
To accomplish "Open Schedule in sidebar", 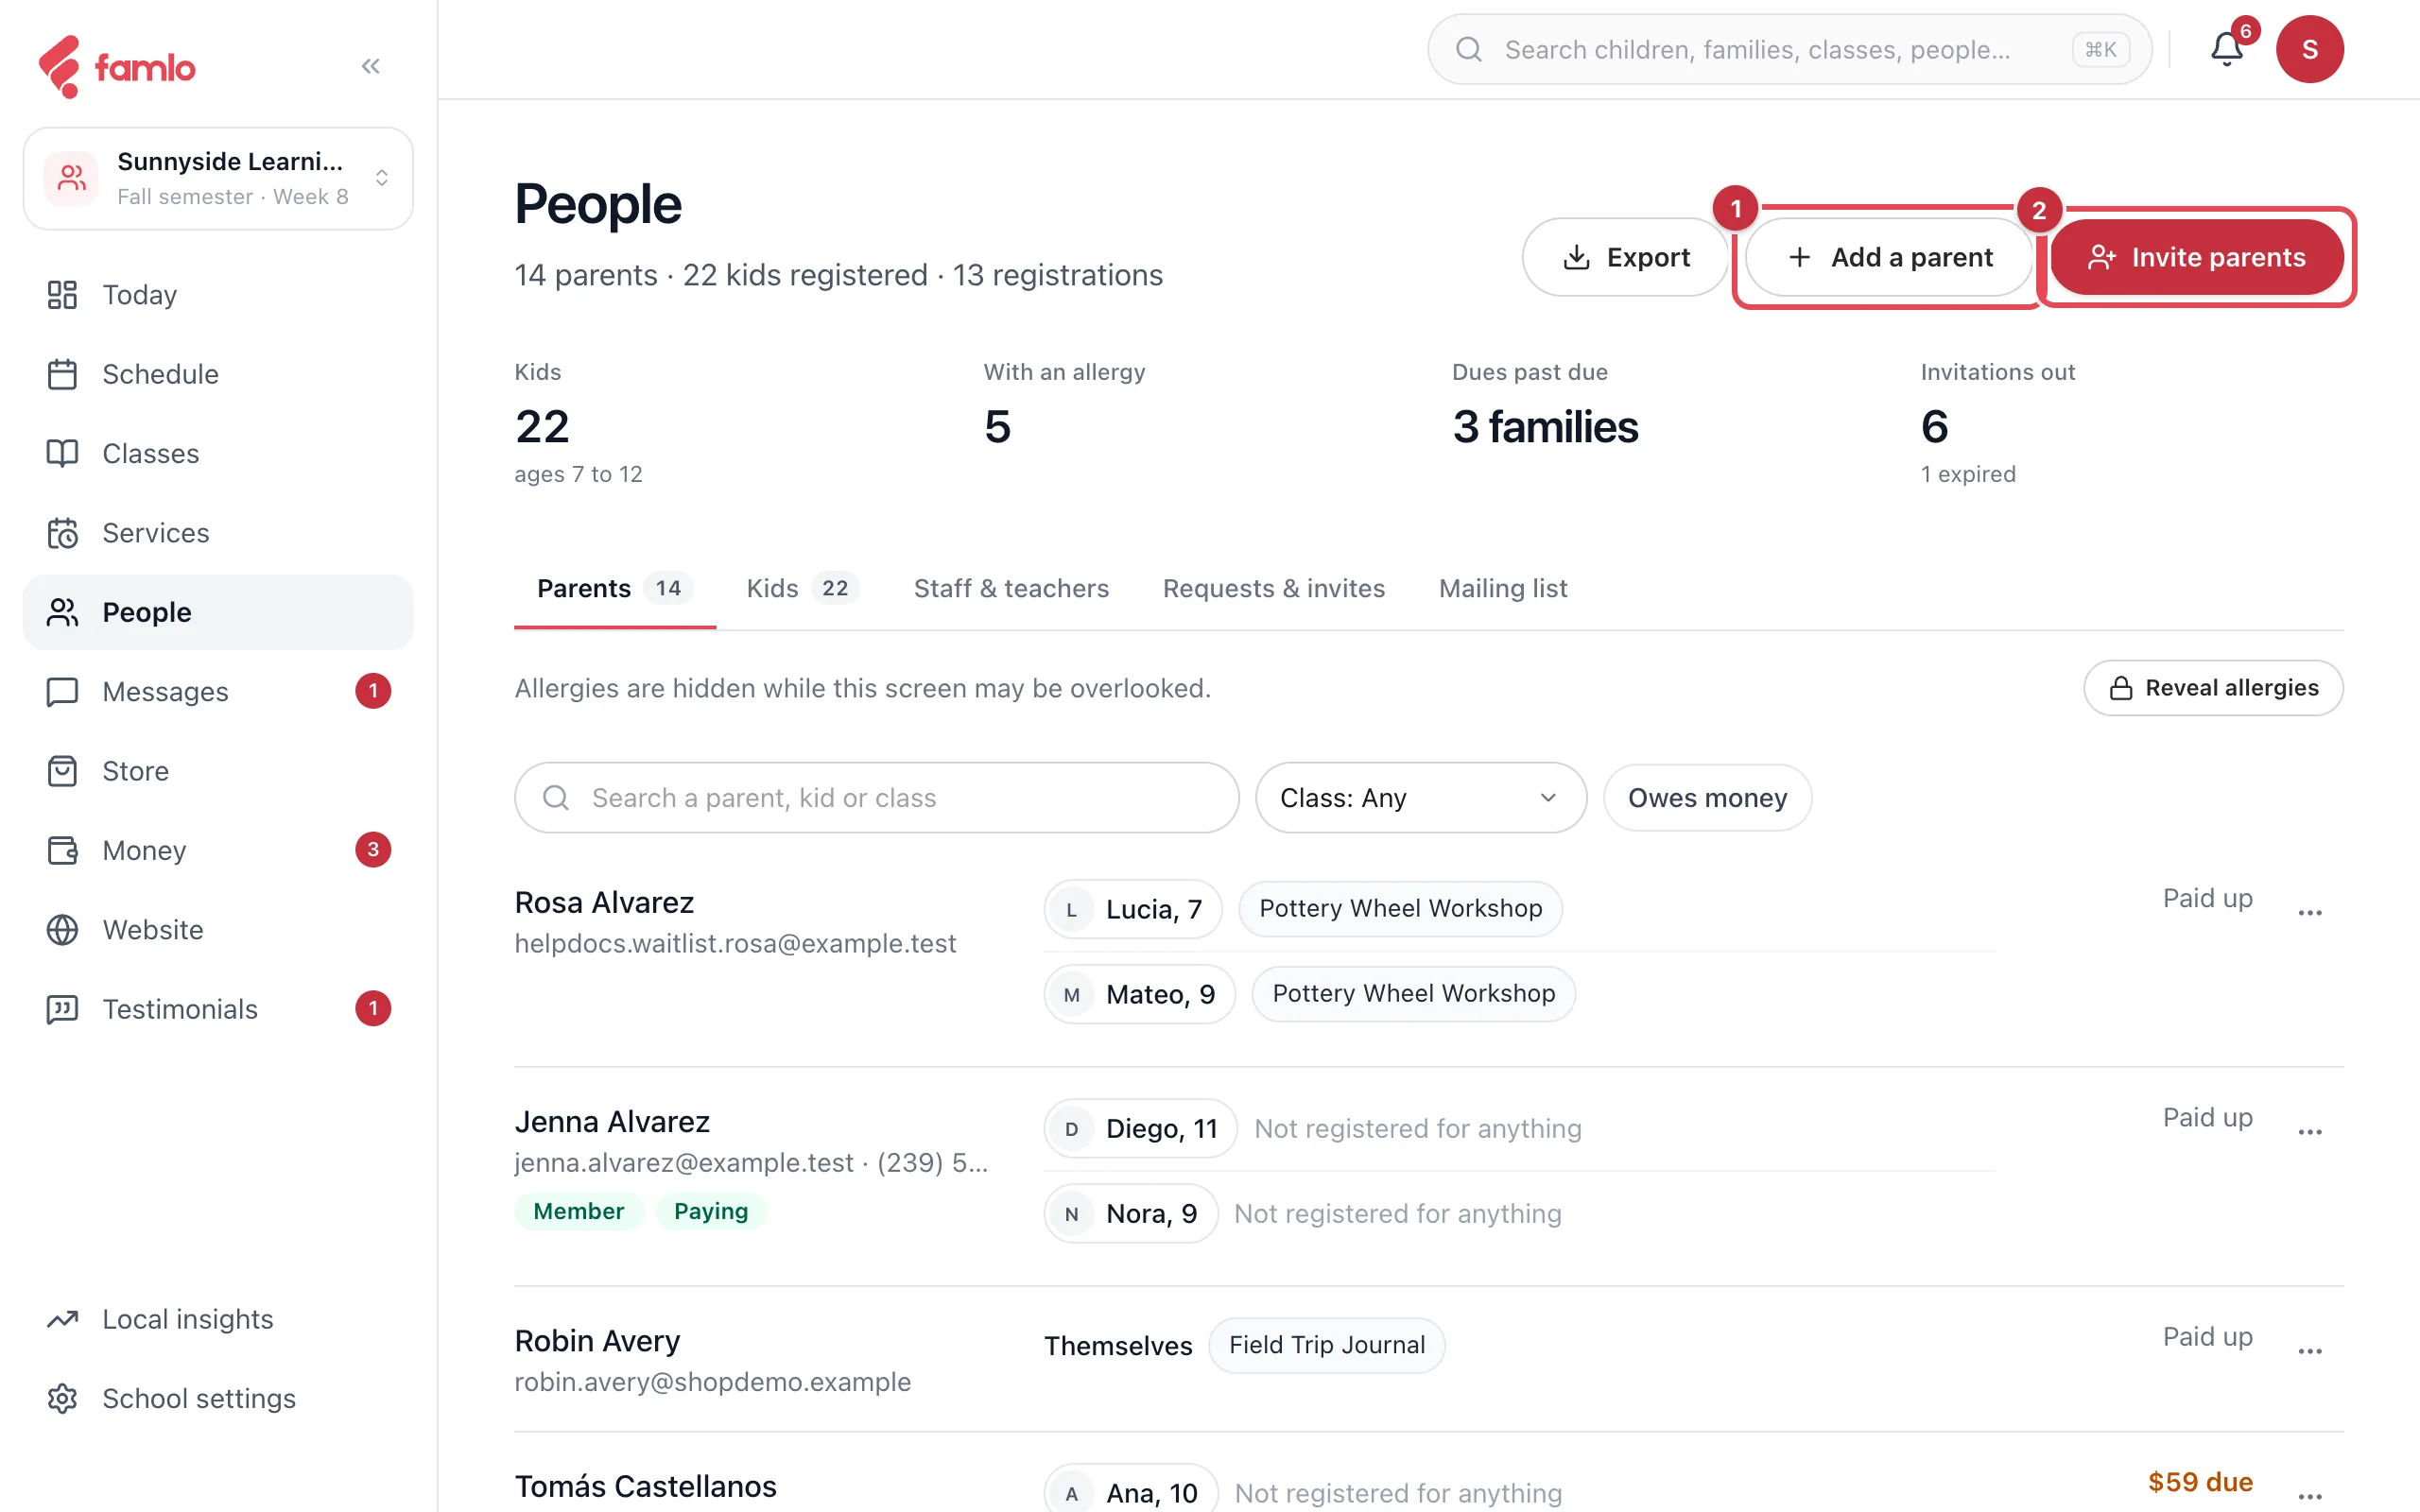I will click(218, 374).
